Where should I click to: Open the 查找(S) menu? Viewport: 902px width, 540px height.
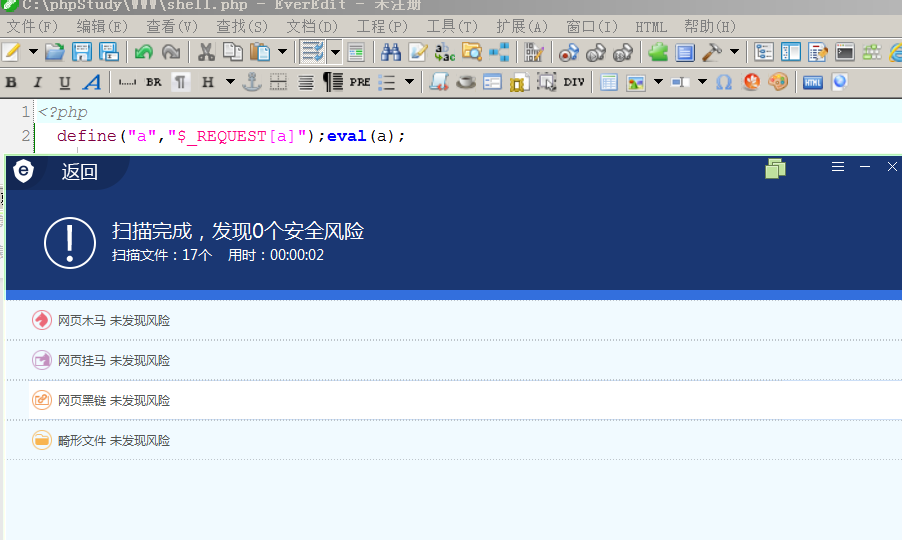[242, 26]
